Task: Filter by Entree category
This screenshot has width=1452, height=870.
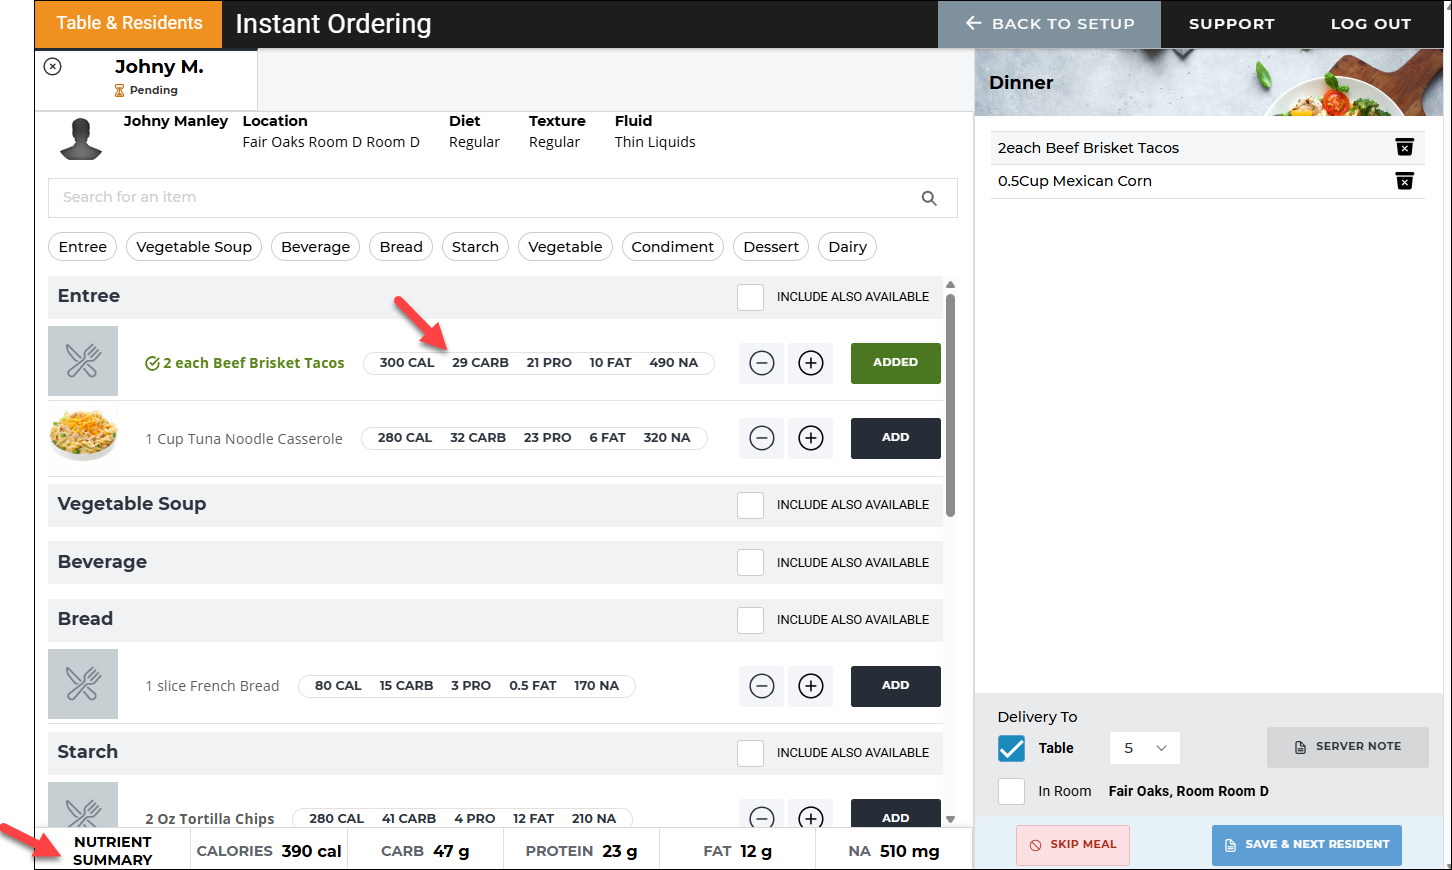Action: 83,247
